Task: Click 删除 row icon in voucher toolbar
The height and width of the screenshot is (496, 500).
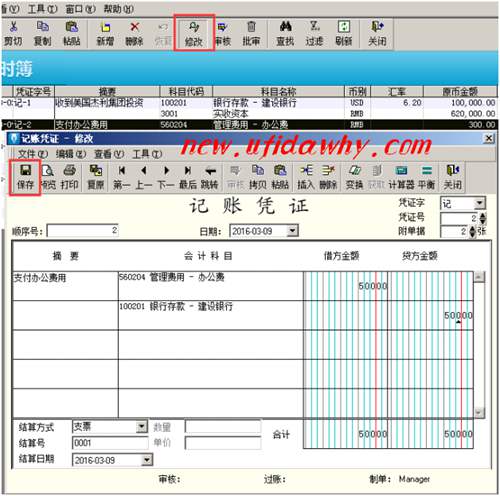Action: click(x=328, y=177)
